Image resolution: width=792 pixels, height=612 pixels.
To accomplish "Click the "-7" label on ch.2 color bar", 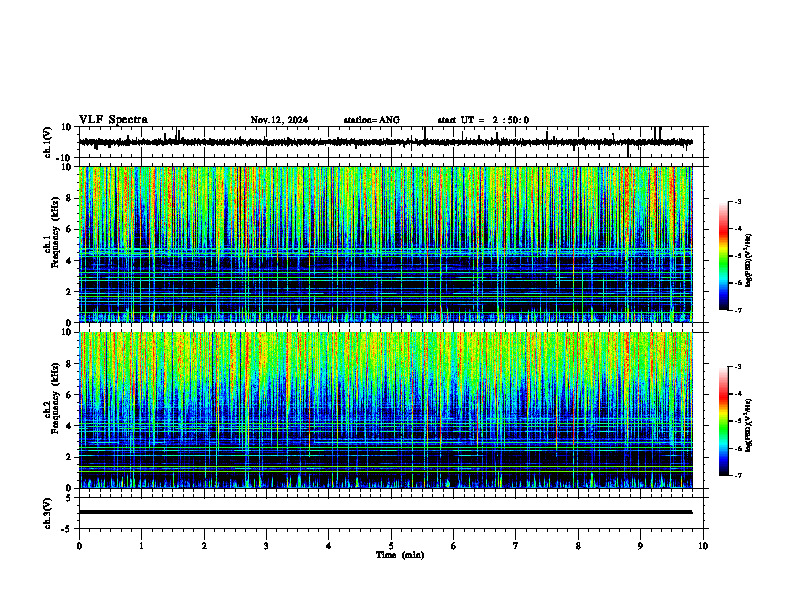I will 737,475.
